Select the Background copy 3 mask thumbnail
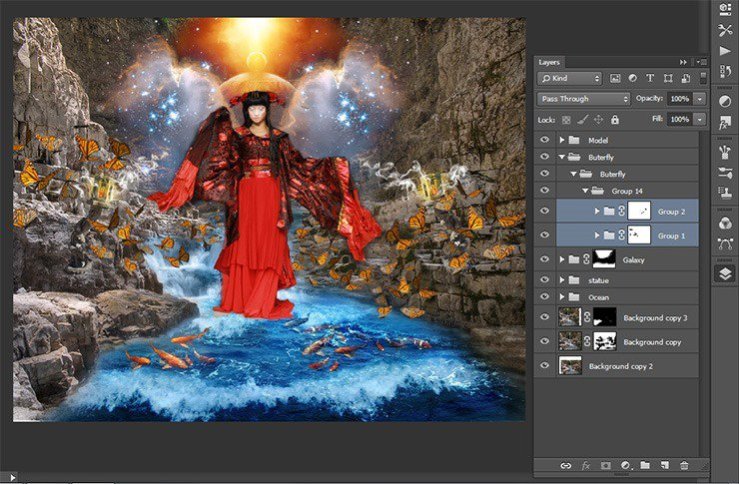The width and height of the screenshot is (739, 484). 604,317
